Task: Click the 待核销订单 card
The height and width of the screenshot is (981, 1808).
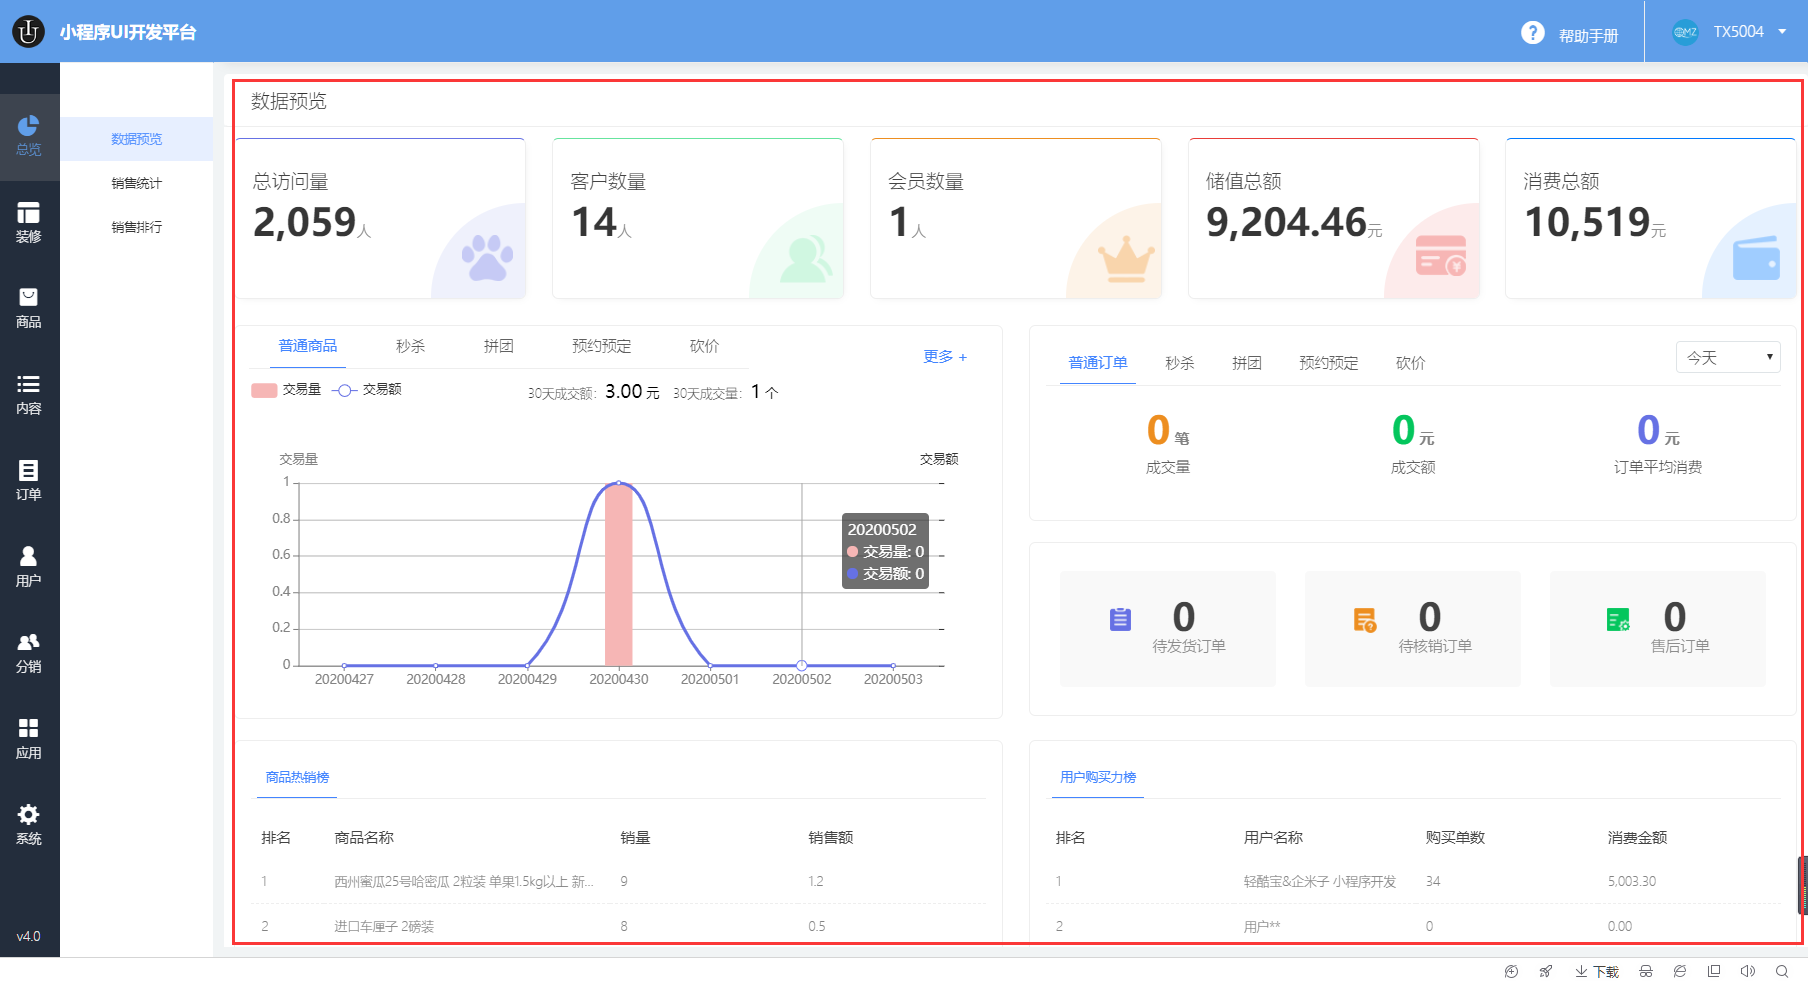Action: 1413,629
